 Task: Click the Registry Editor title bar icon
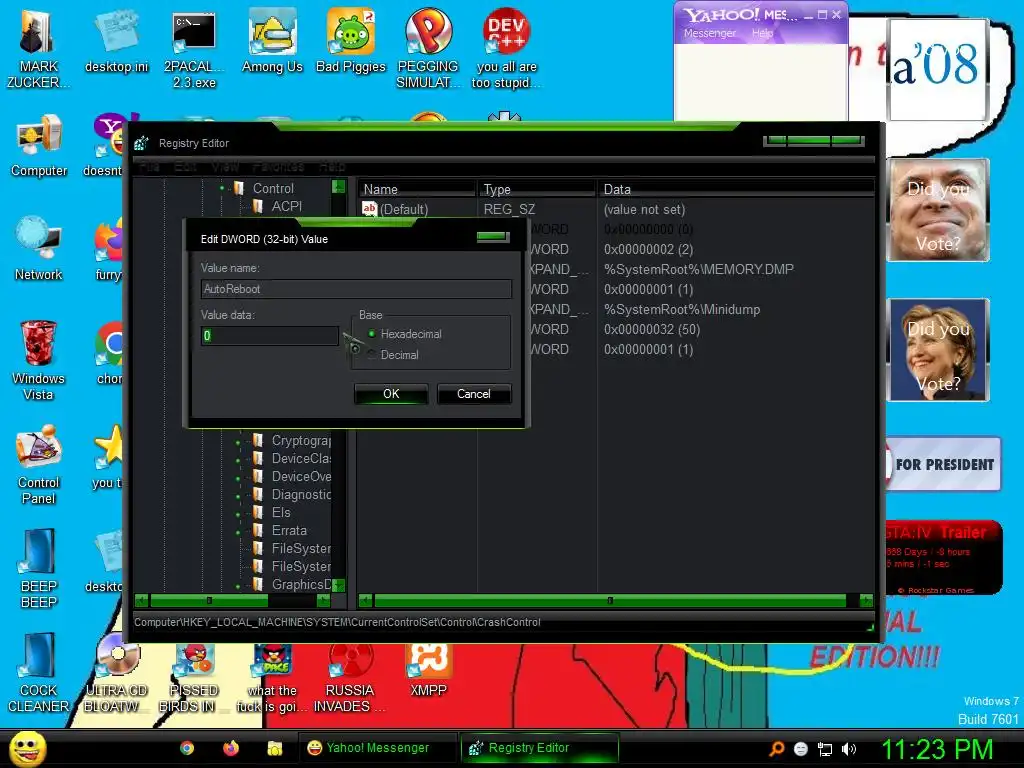(142, 143)
